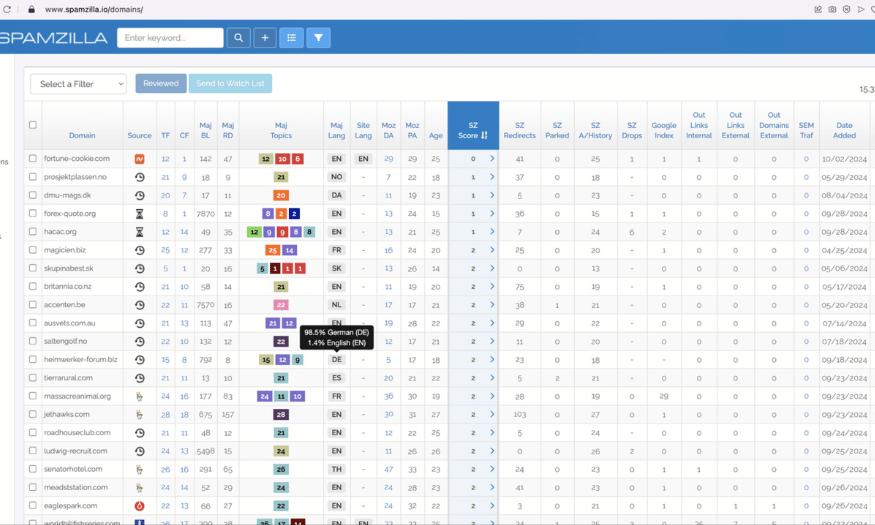
Task: Click the pink 22 topic badge for accenten.be
Action: click(281, 305)
